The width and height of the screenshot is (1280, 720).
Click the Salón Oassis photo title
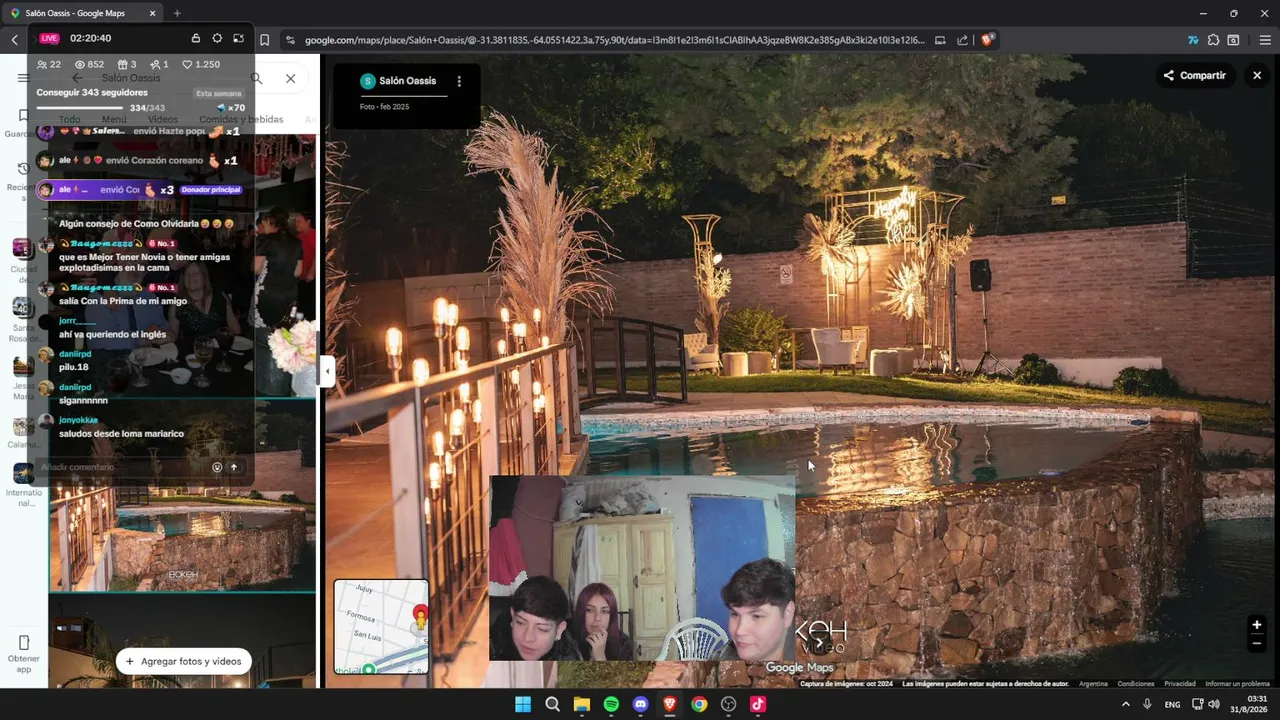[x=407, y=81]
